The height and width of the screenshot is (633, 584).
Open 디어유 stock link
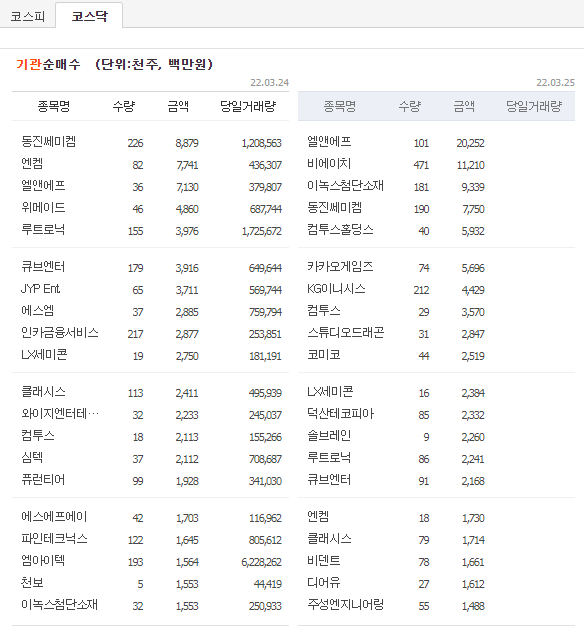coord(323,583)
